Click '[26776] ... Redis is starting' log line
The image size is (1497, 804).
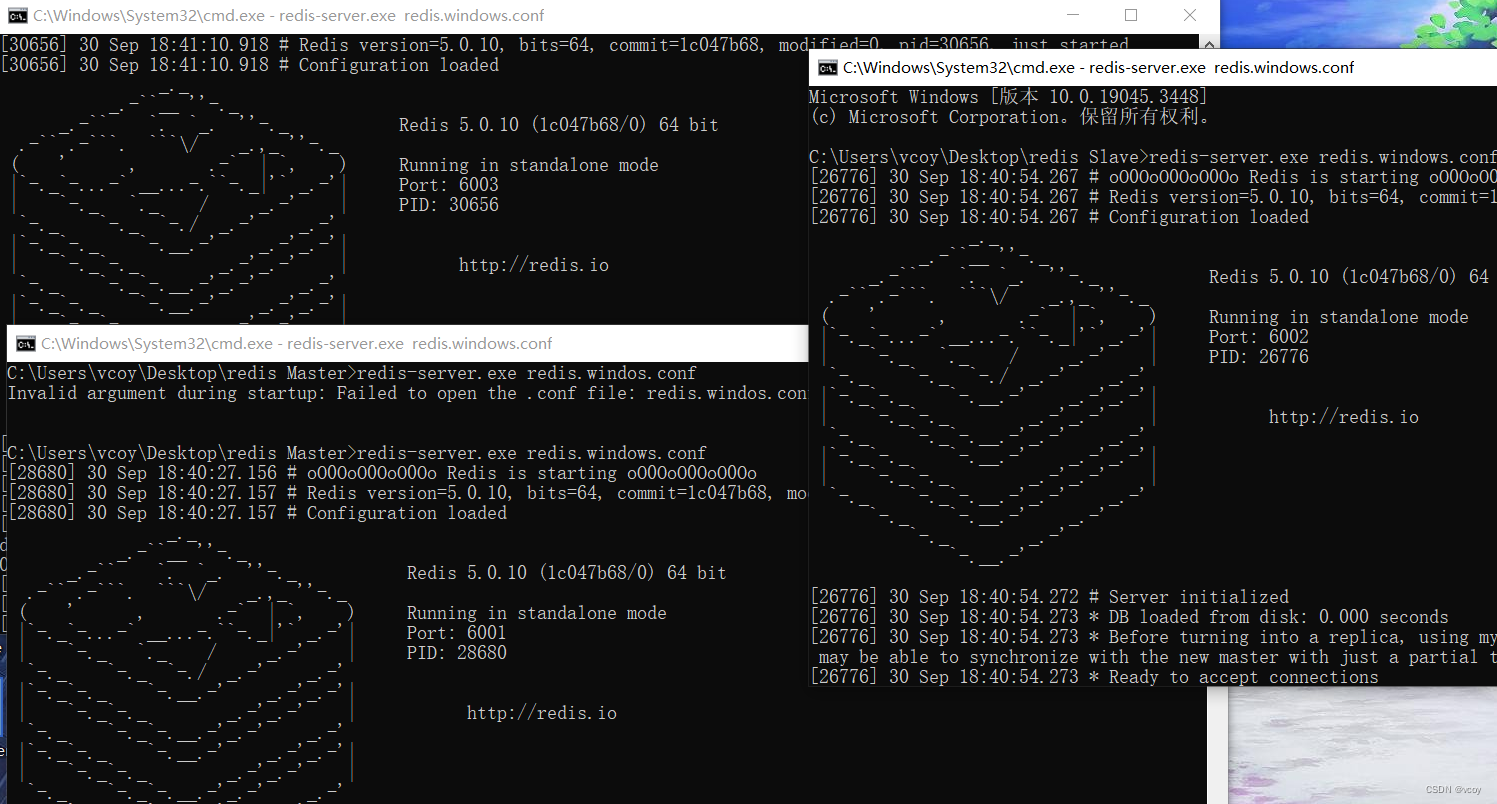coord(1153,177)
